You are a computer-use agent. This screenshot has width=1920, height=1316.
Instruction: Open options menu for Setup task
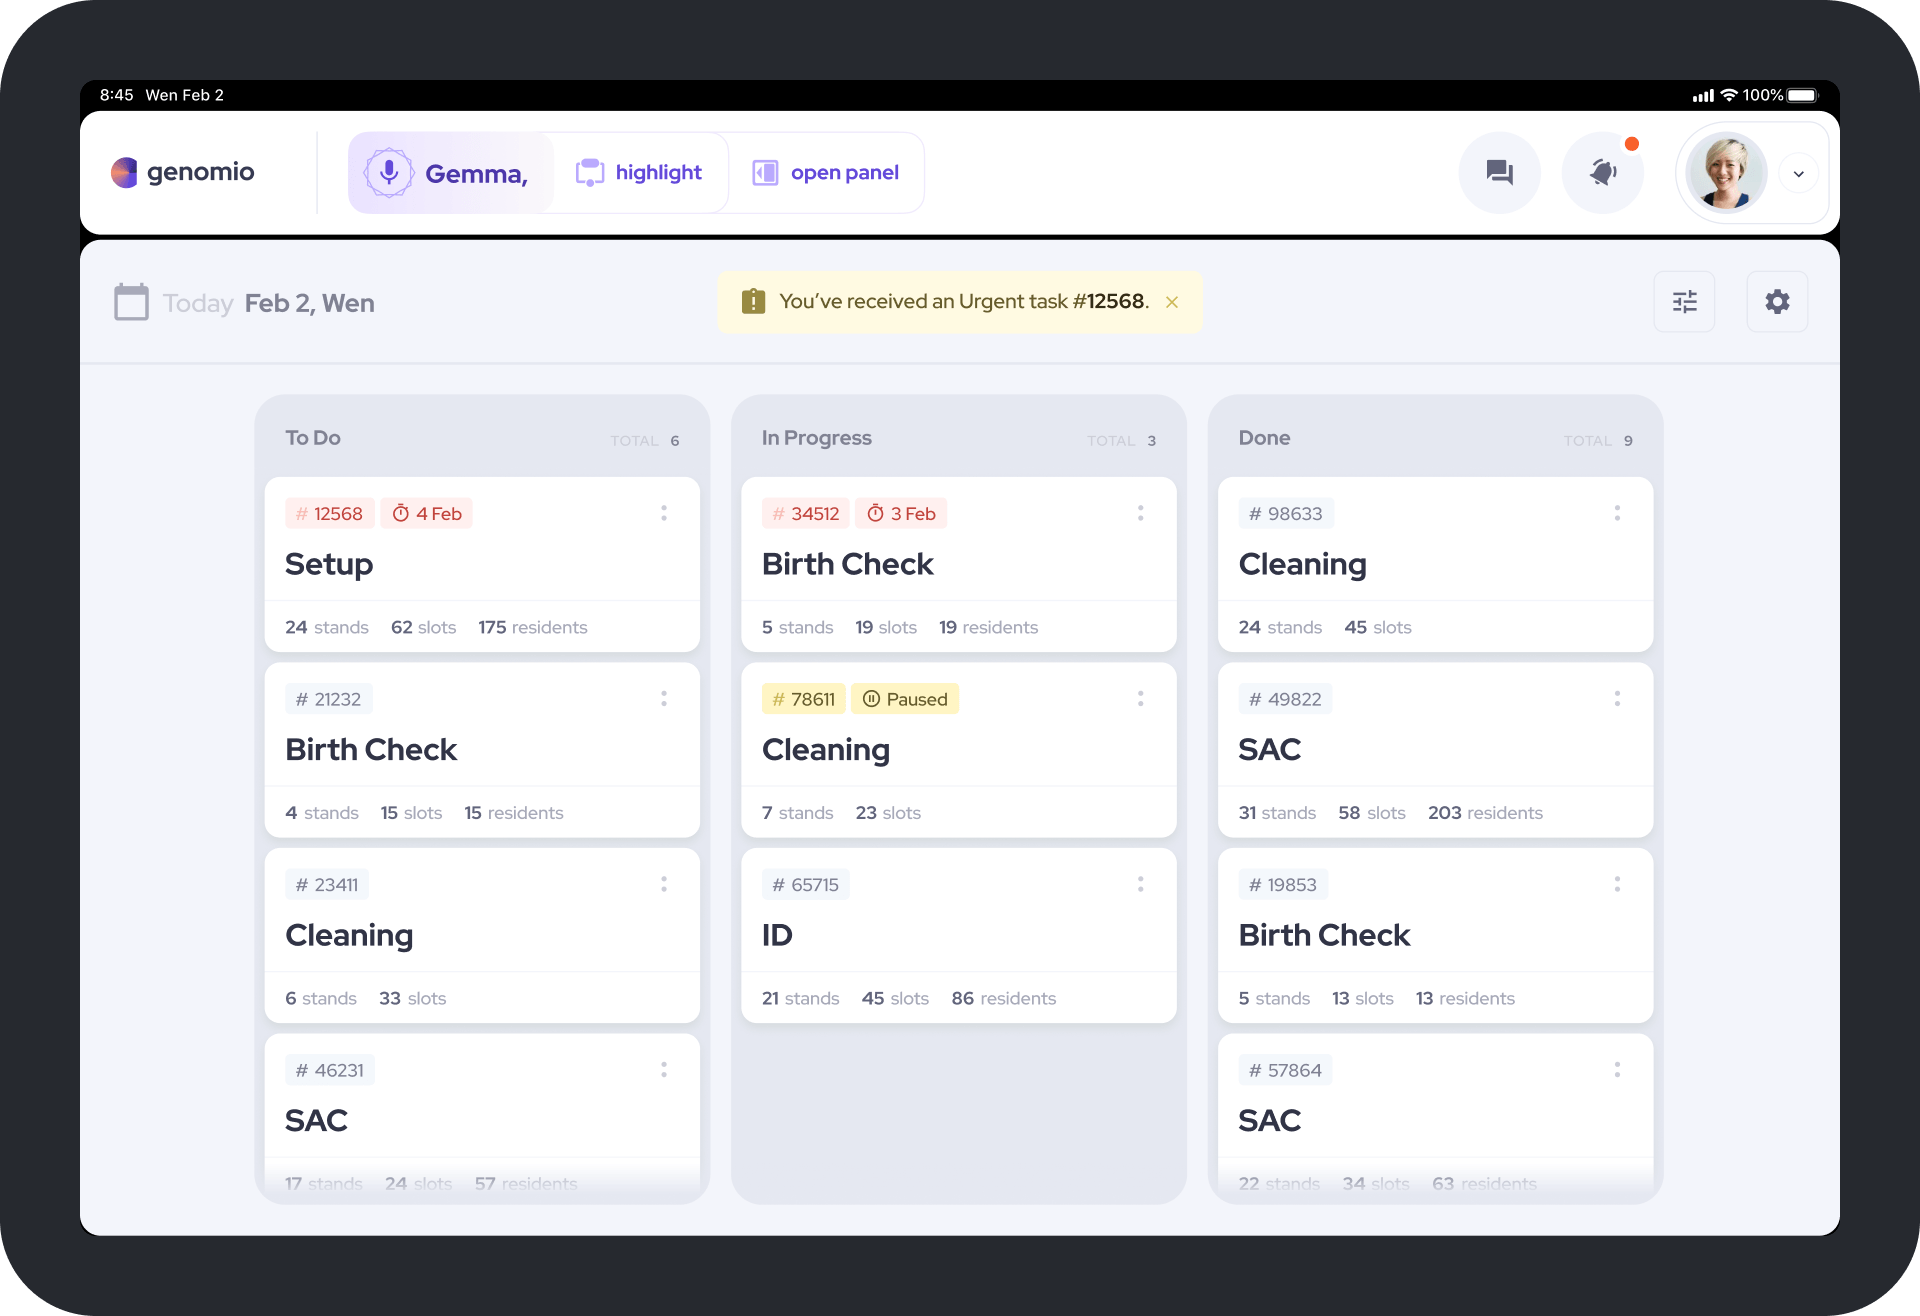pyautogui.click(x=663, y=513)
